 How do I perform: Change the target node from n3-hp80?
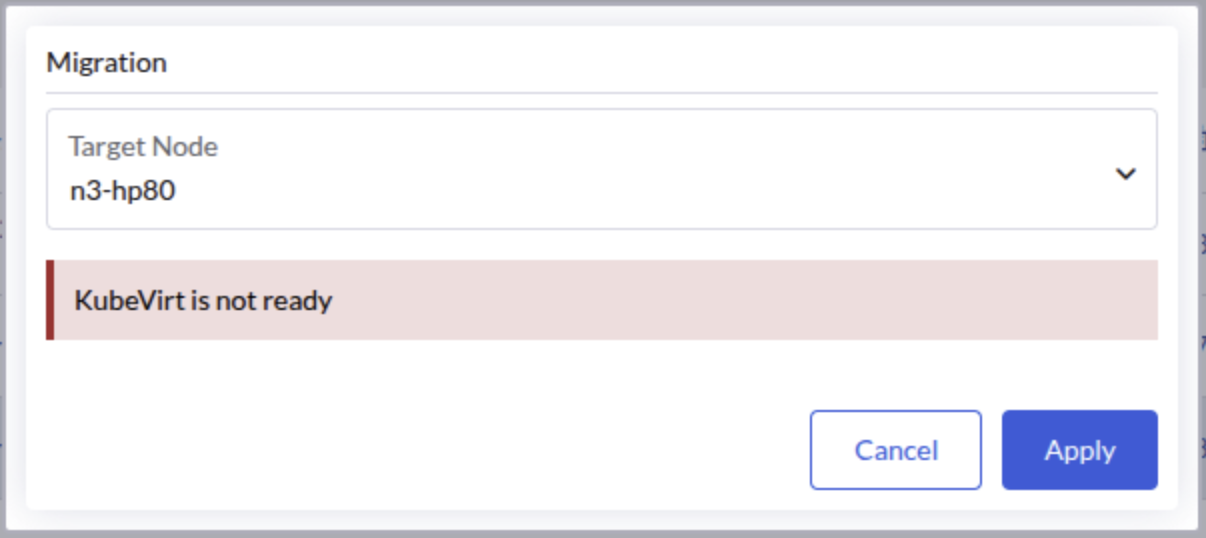[600, 169]
